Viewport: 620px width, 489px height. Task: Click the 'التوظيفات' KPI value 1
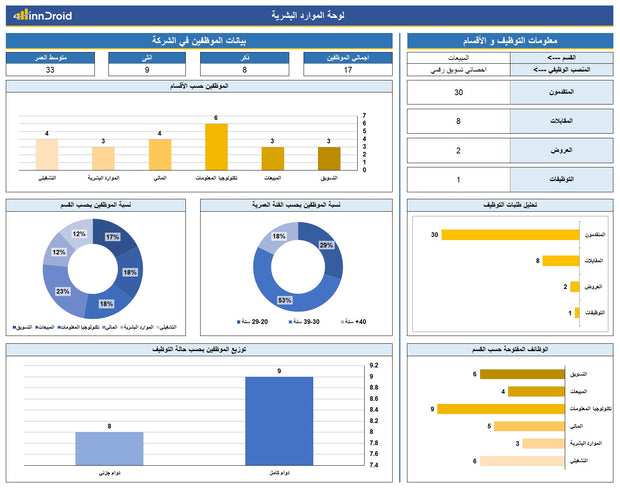click(x=459, y=180)
